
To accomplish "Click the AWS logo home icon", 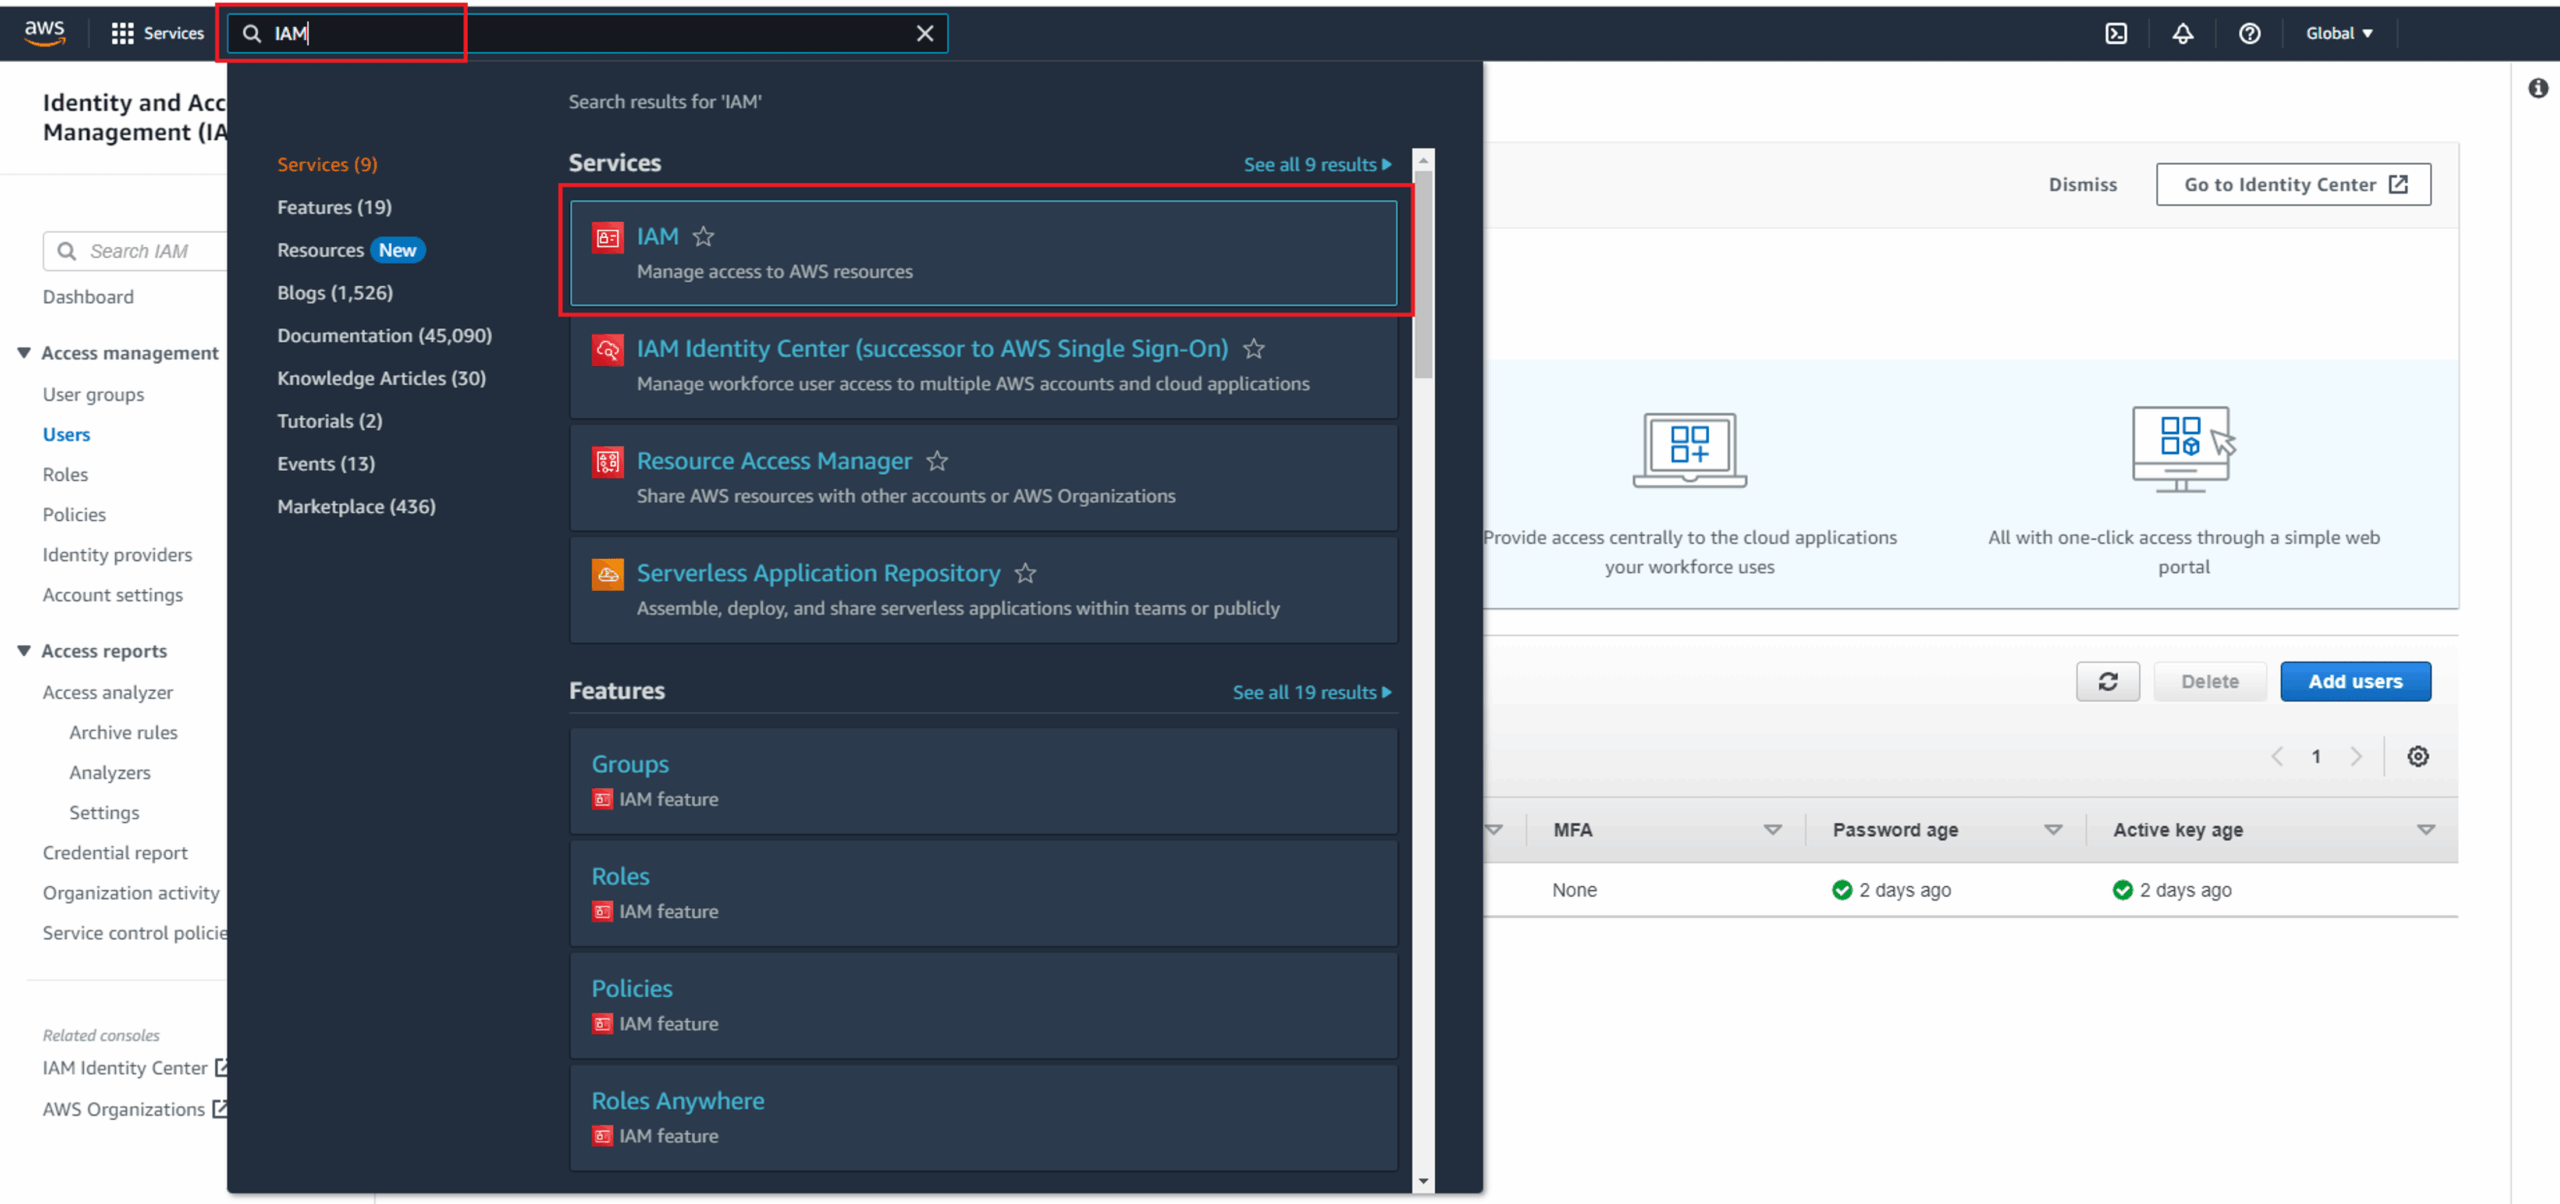I will (45, 32).
